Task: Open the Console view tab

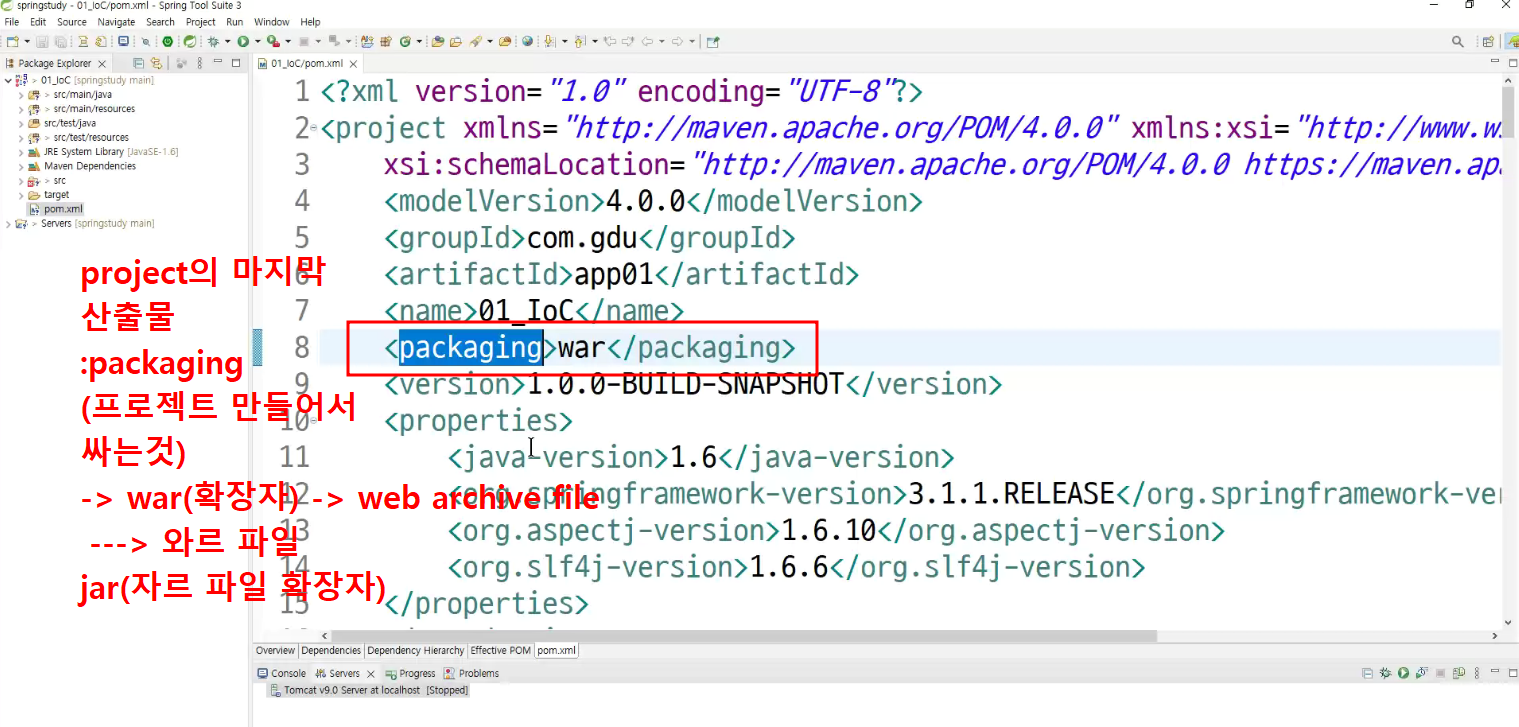Action: tap(282, 674)
